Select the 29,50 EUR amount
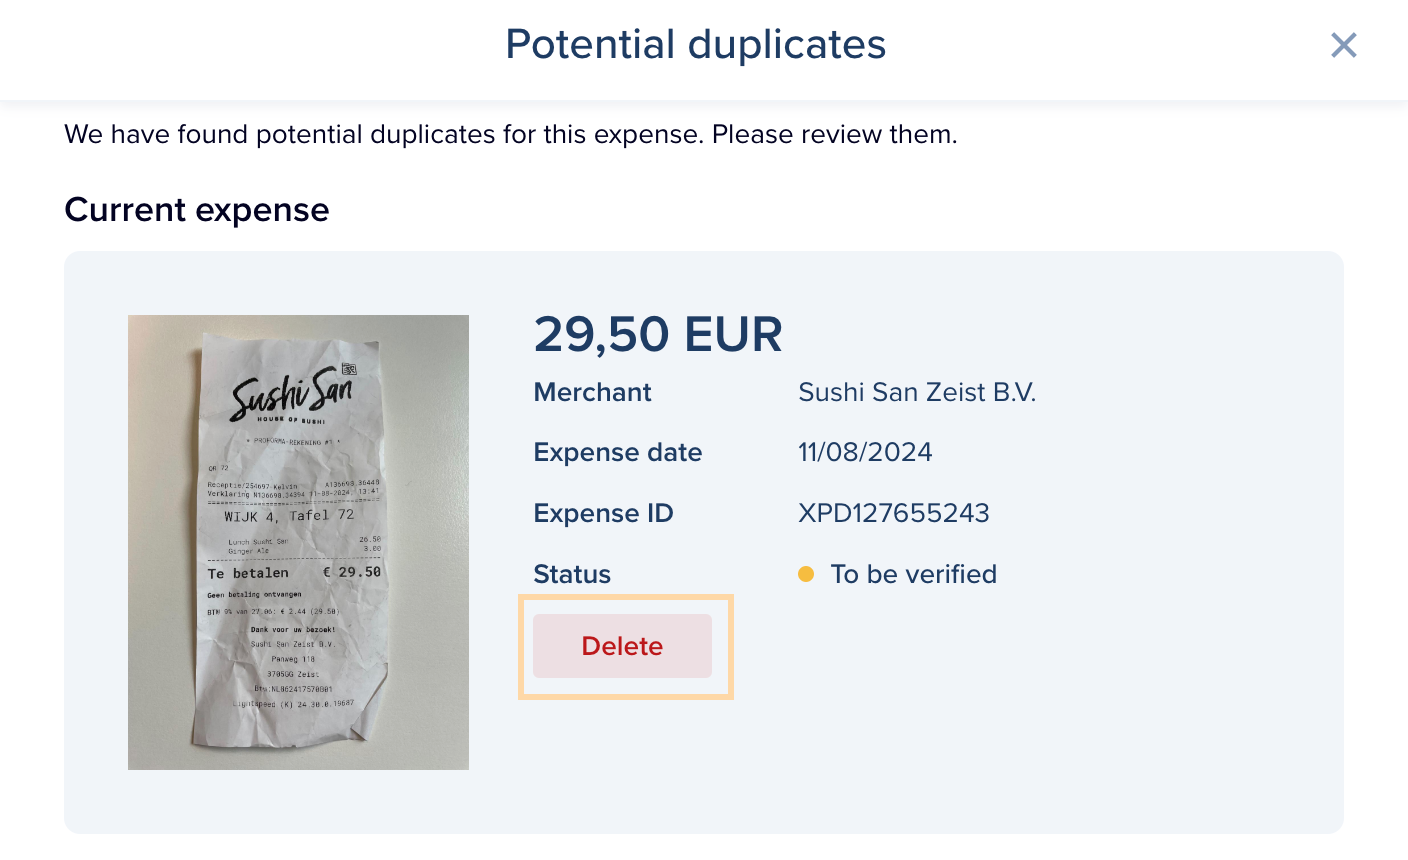Screen dimensions: 1408x860 [x=658, y=334]
